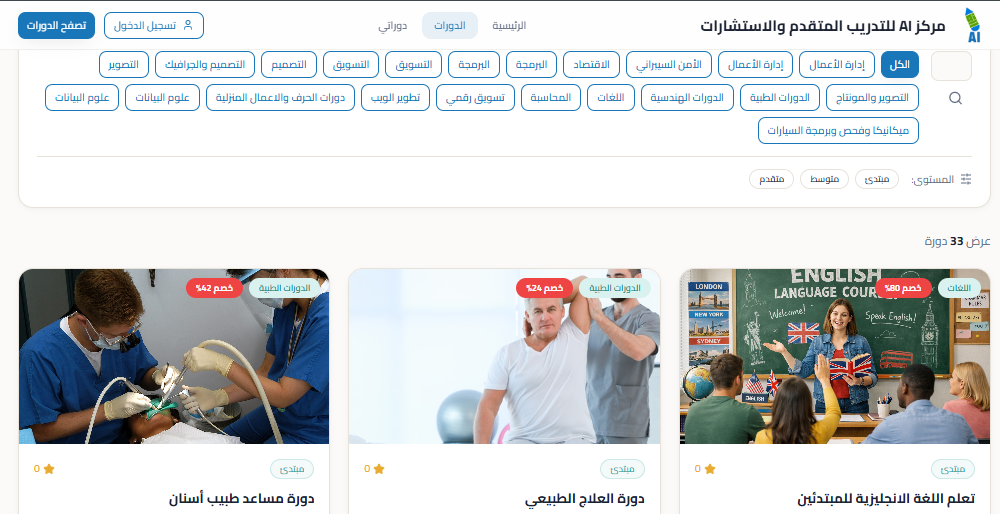Image resolution: width=1000 pixels, height=514 pixels.
Task: Click the level filter sliders icon
Action: [x=966, y=179]
